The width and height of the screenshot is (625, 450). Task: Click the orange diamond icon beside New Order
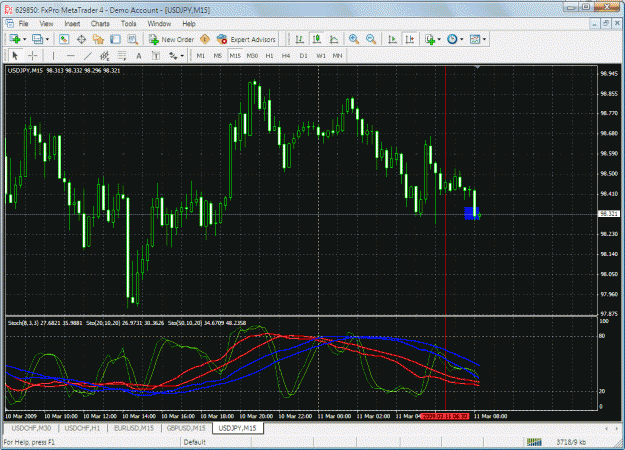[205, 39]
